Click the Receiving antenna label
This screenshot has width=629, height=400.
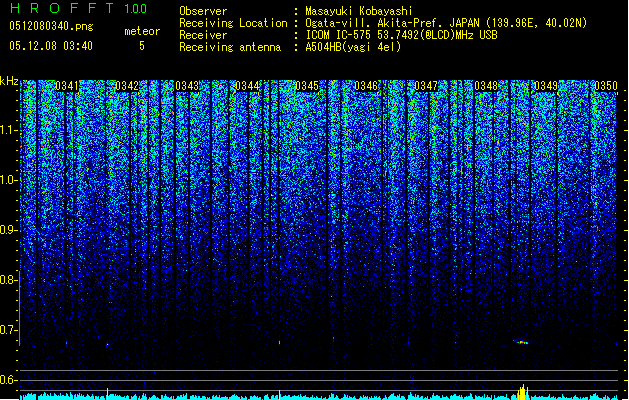coord(230,47)
